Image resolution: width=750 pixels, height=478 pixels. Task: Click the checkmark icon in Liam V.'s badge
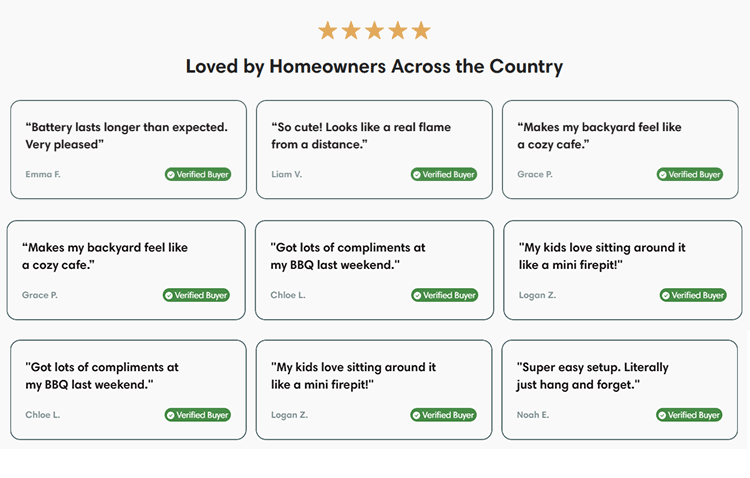tap(417, 175)
